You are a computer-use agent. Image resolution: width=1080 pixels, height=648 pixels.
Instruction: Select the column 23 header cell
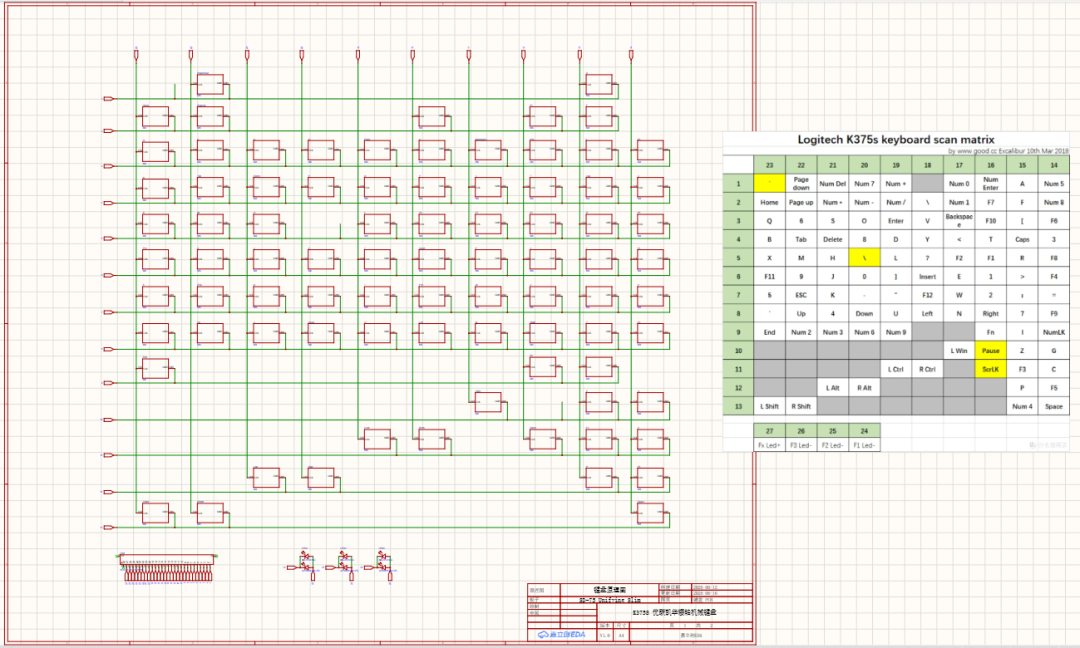coord(769,165)
